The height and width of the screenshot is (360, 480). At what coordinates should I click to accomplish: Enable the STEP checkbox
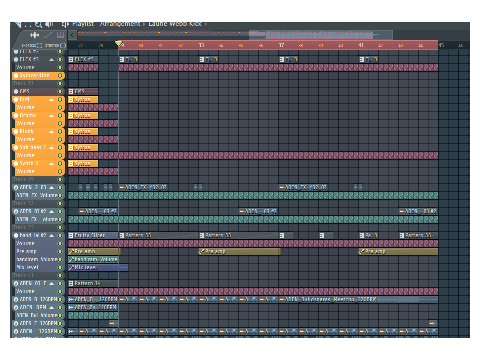(x=39, y=45)
